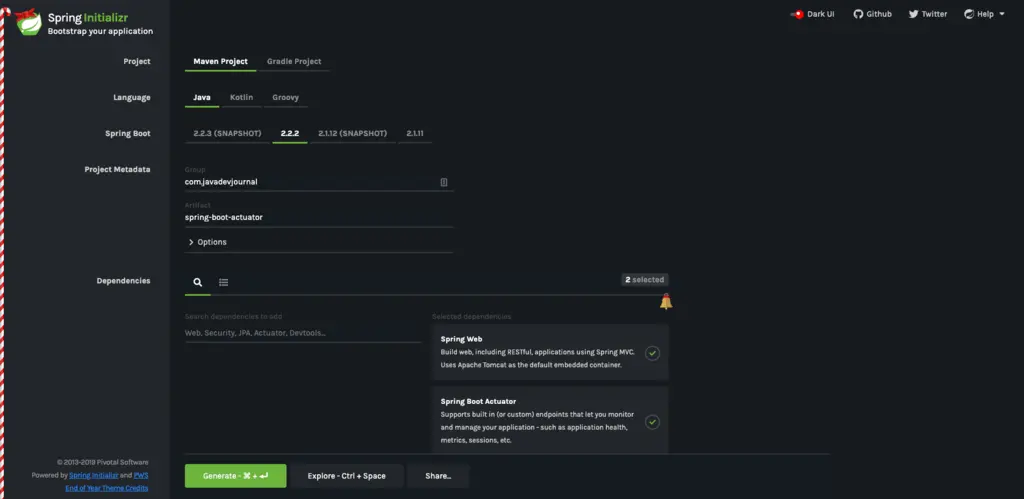Switch to the dependency list view icon
The width and height of the screenshot is (1024, 499).
point(223,282)
